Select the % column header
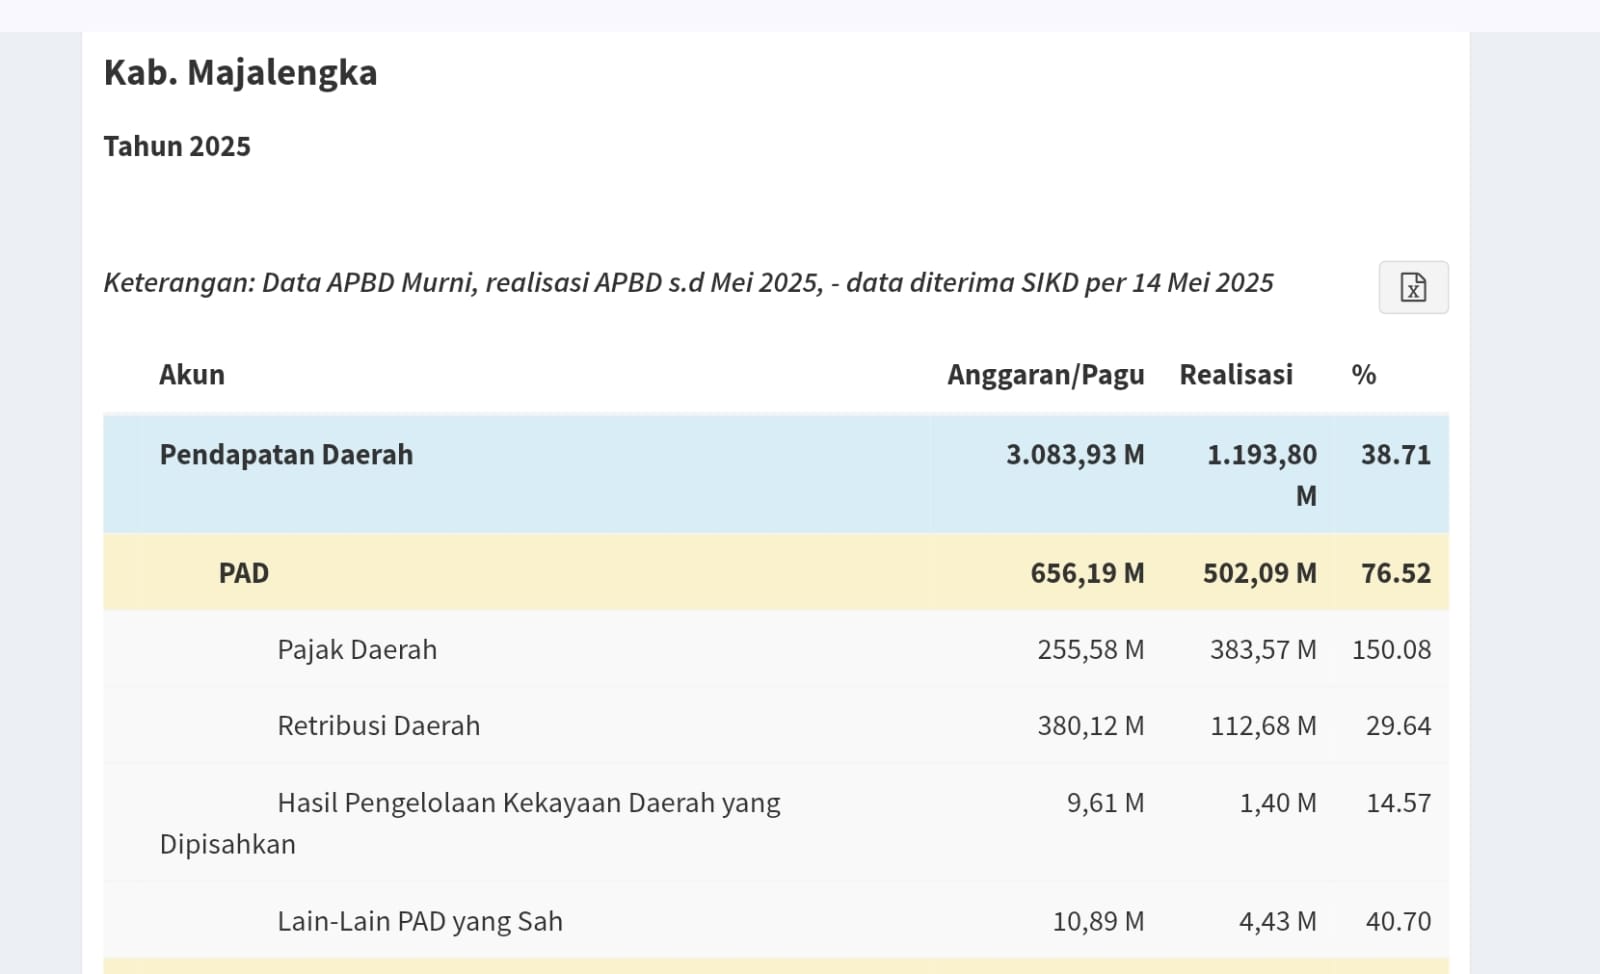The width and height of the screenshot is (1600, 974). click(1363, 375)
